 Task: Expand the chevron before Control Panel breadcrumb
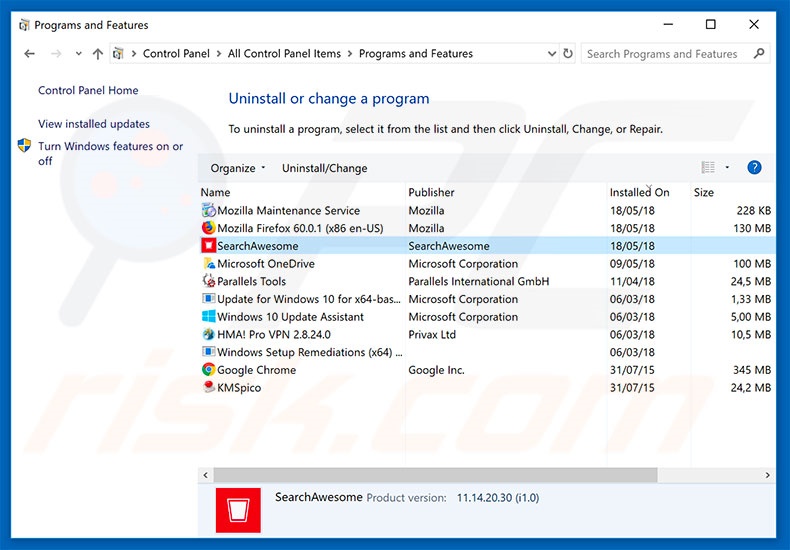pos(134,53)
